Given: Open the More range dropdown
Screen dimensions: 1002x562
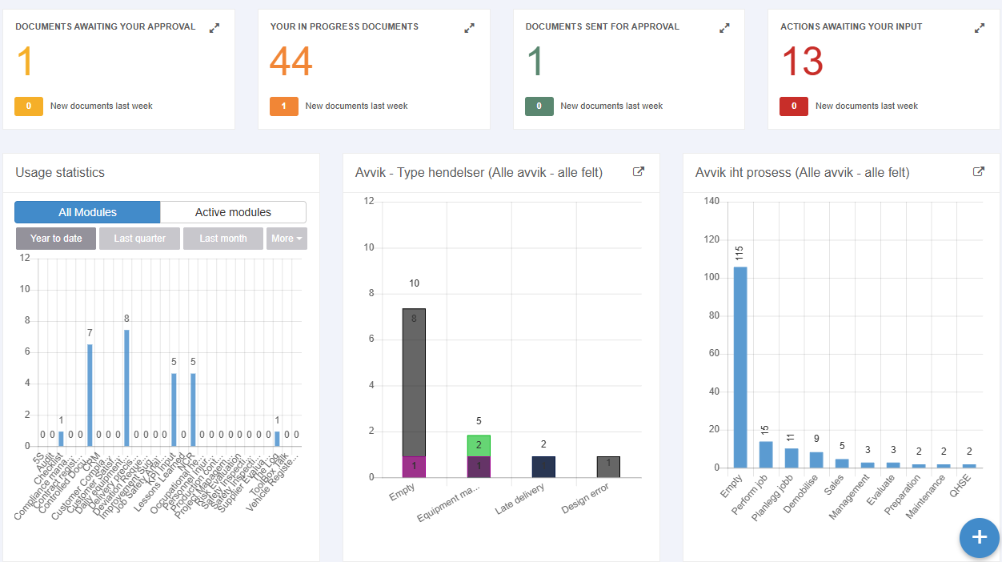Looking at the screenshot, I should coord(286,238).
